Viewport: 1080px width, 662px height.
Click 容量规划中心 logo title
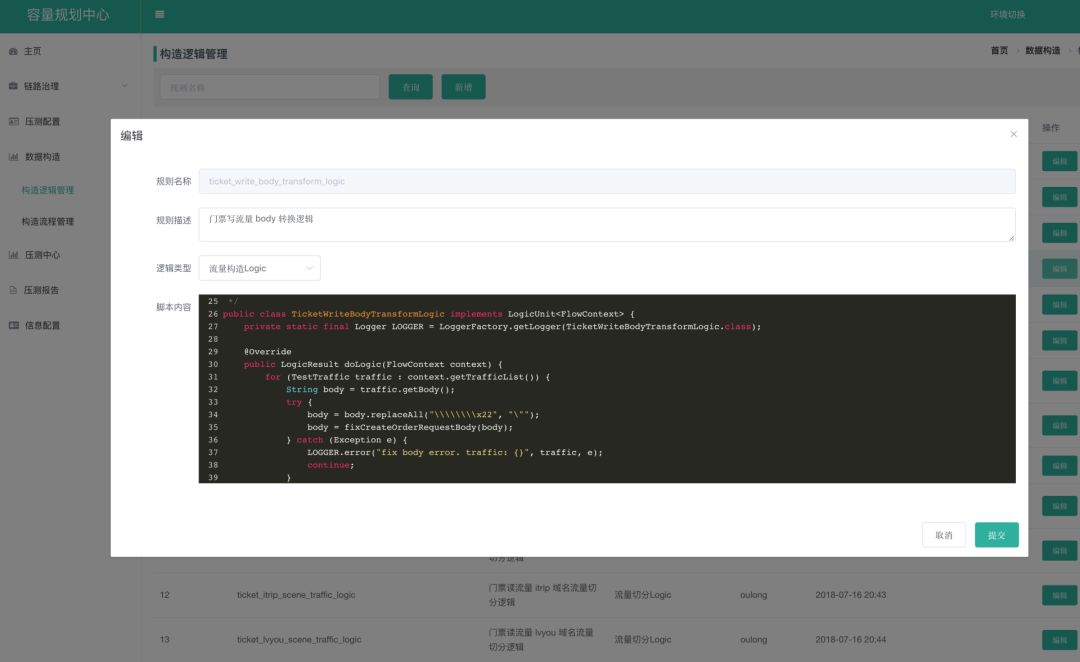[x=68, y=14]
